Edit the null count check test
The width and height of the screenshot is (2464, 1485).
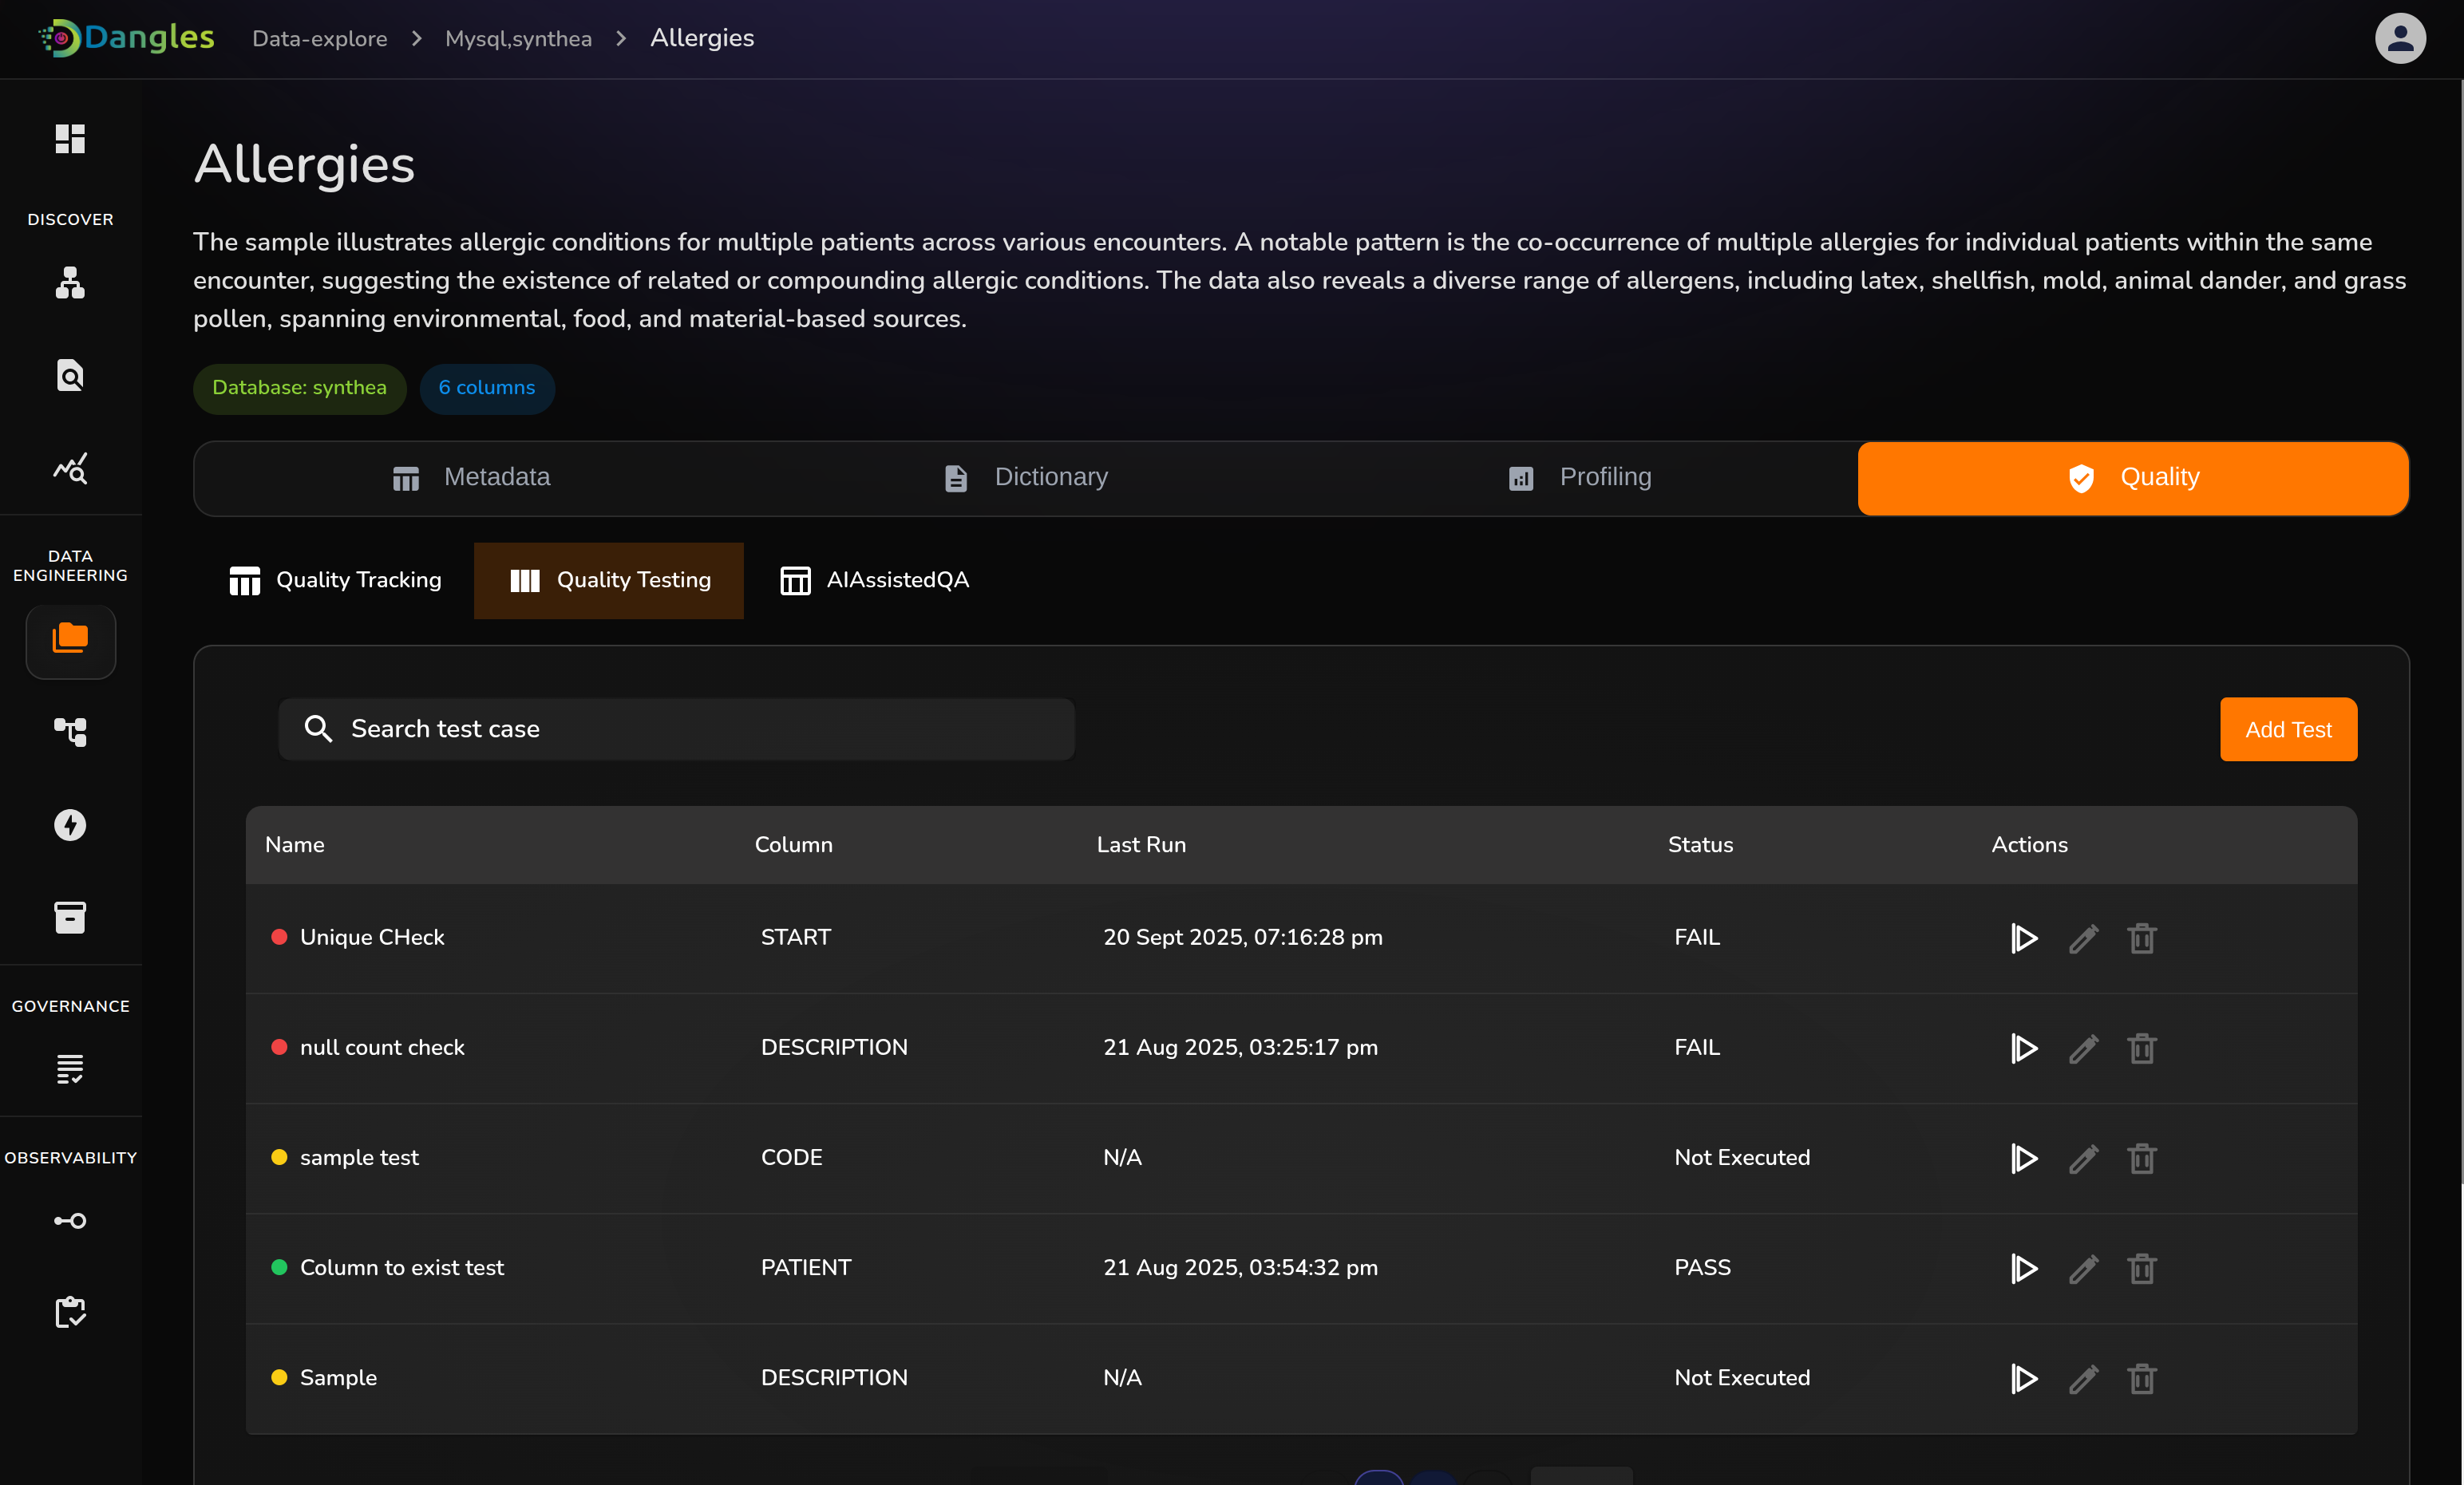(x=2083, y=1048)
